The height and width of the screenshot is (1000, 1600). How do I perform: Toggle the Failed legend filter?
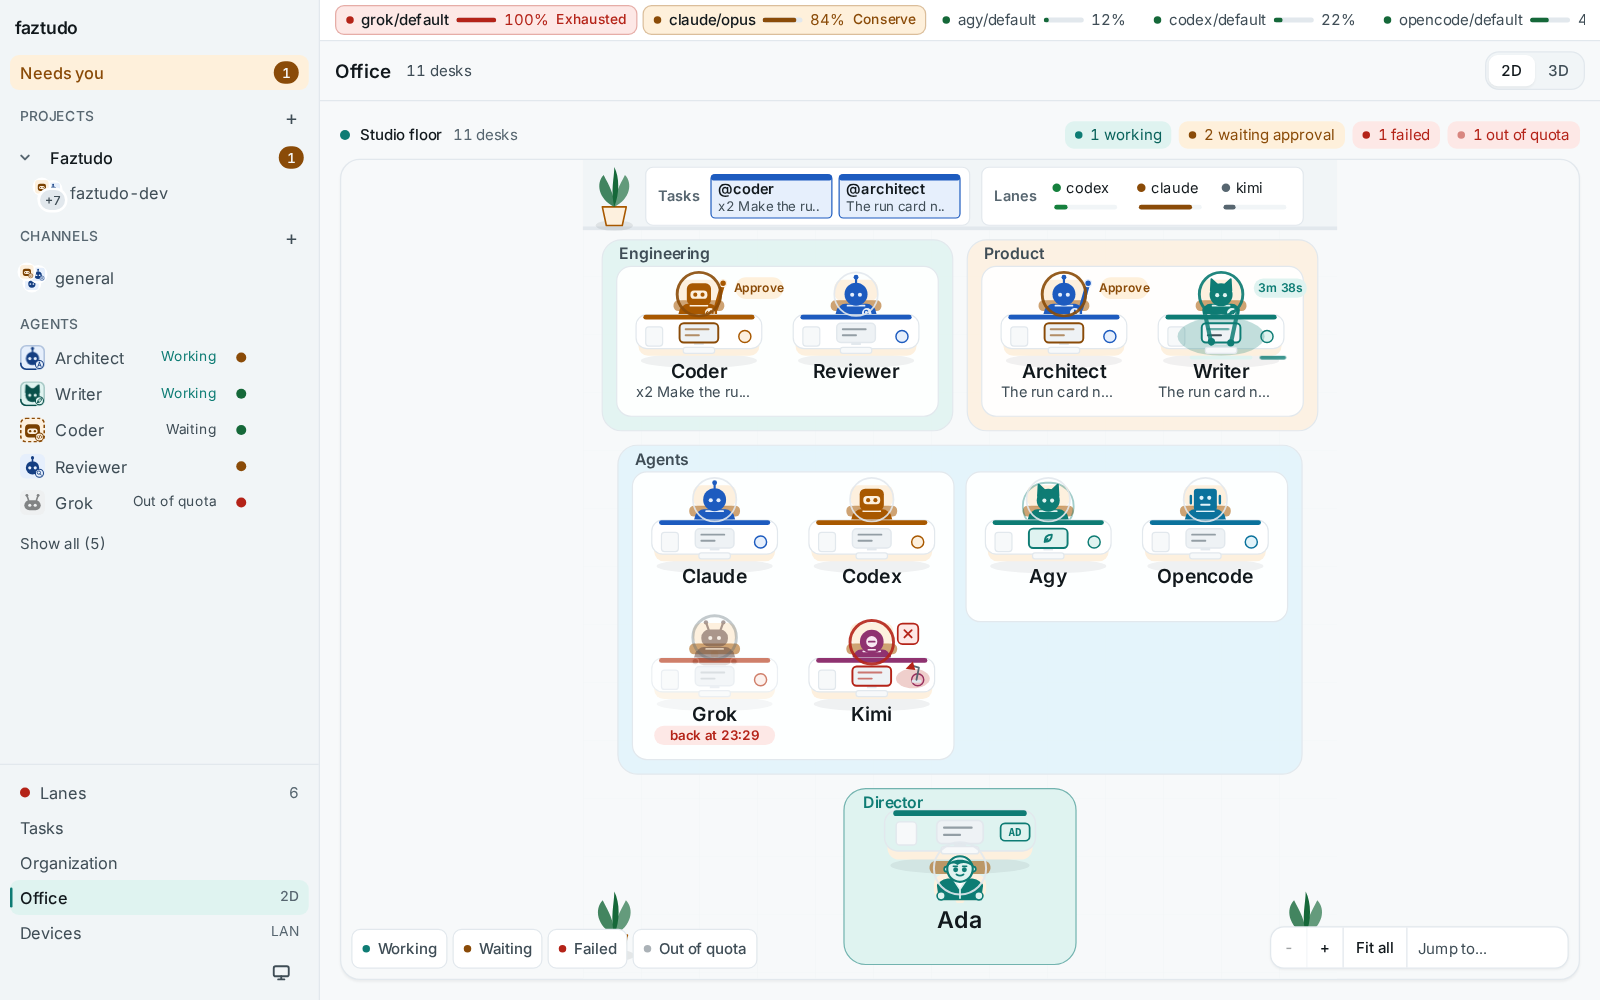[x=587, y=949]
